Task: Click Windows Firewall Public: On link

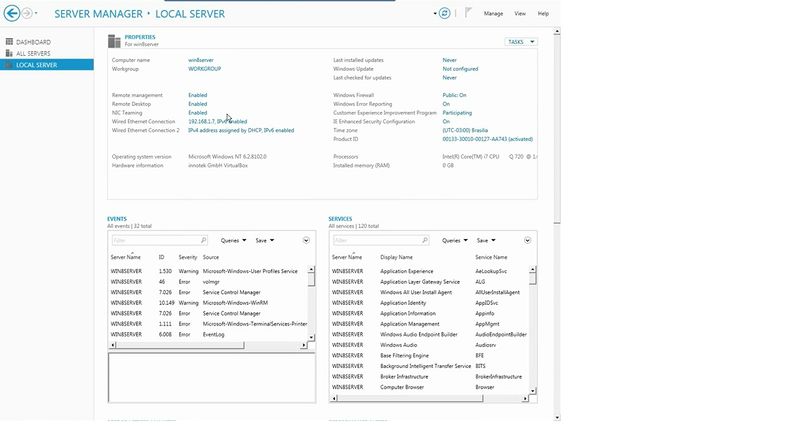Action: coord(454,95)
